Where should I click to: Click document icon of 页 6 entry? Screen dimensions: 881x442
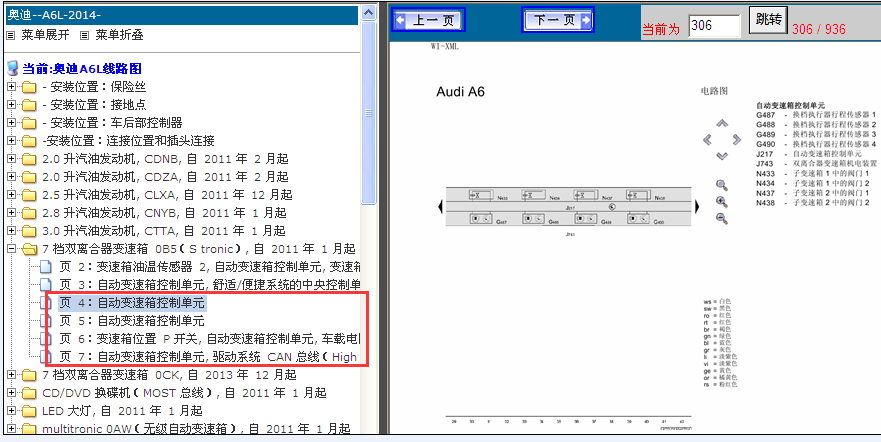[46, 339]
